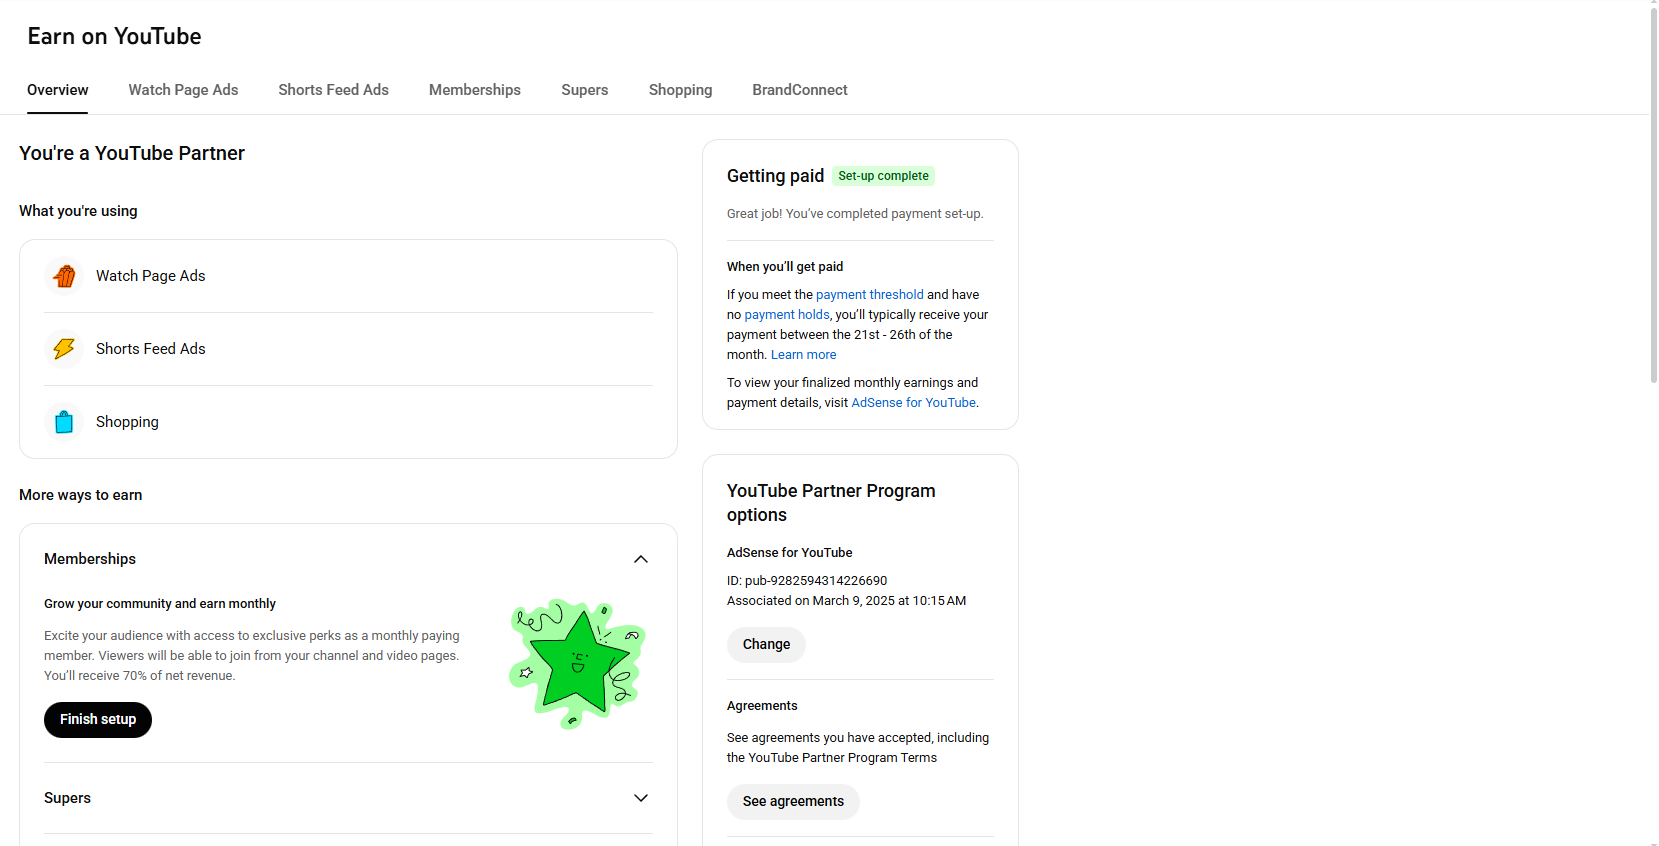Click the page vertical scrollbar
This screenshot has width=1659, height=846.
click(x=1653, y=200)
